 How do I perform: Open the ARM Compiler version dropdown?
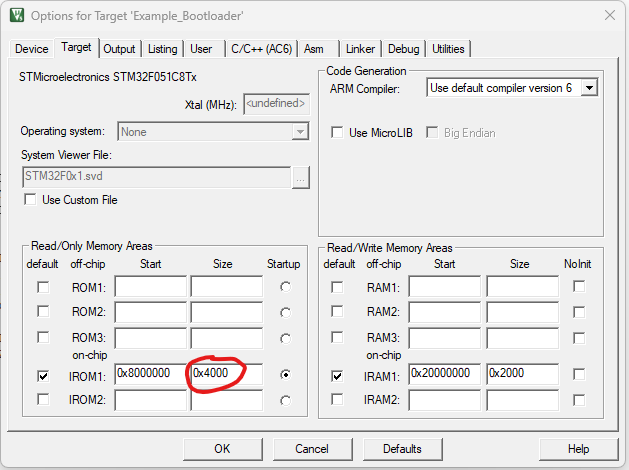pos(589,88)
